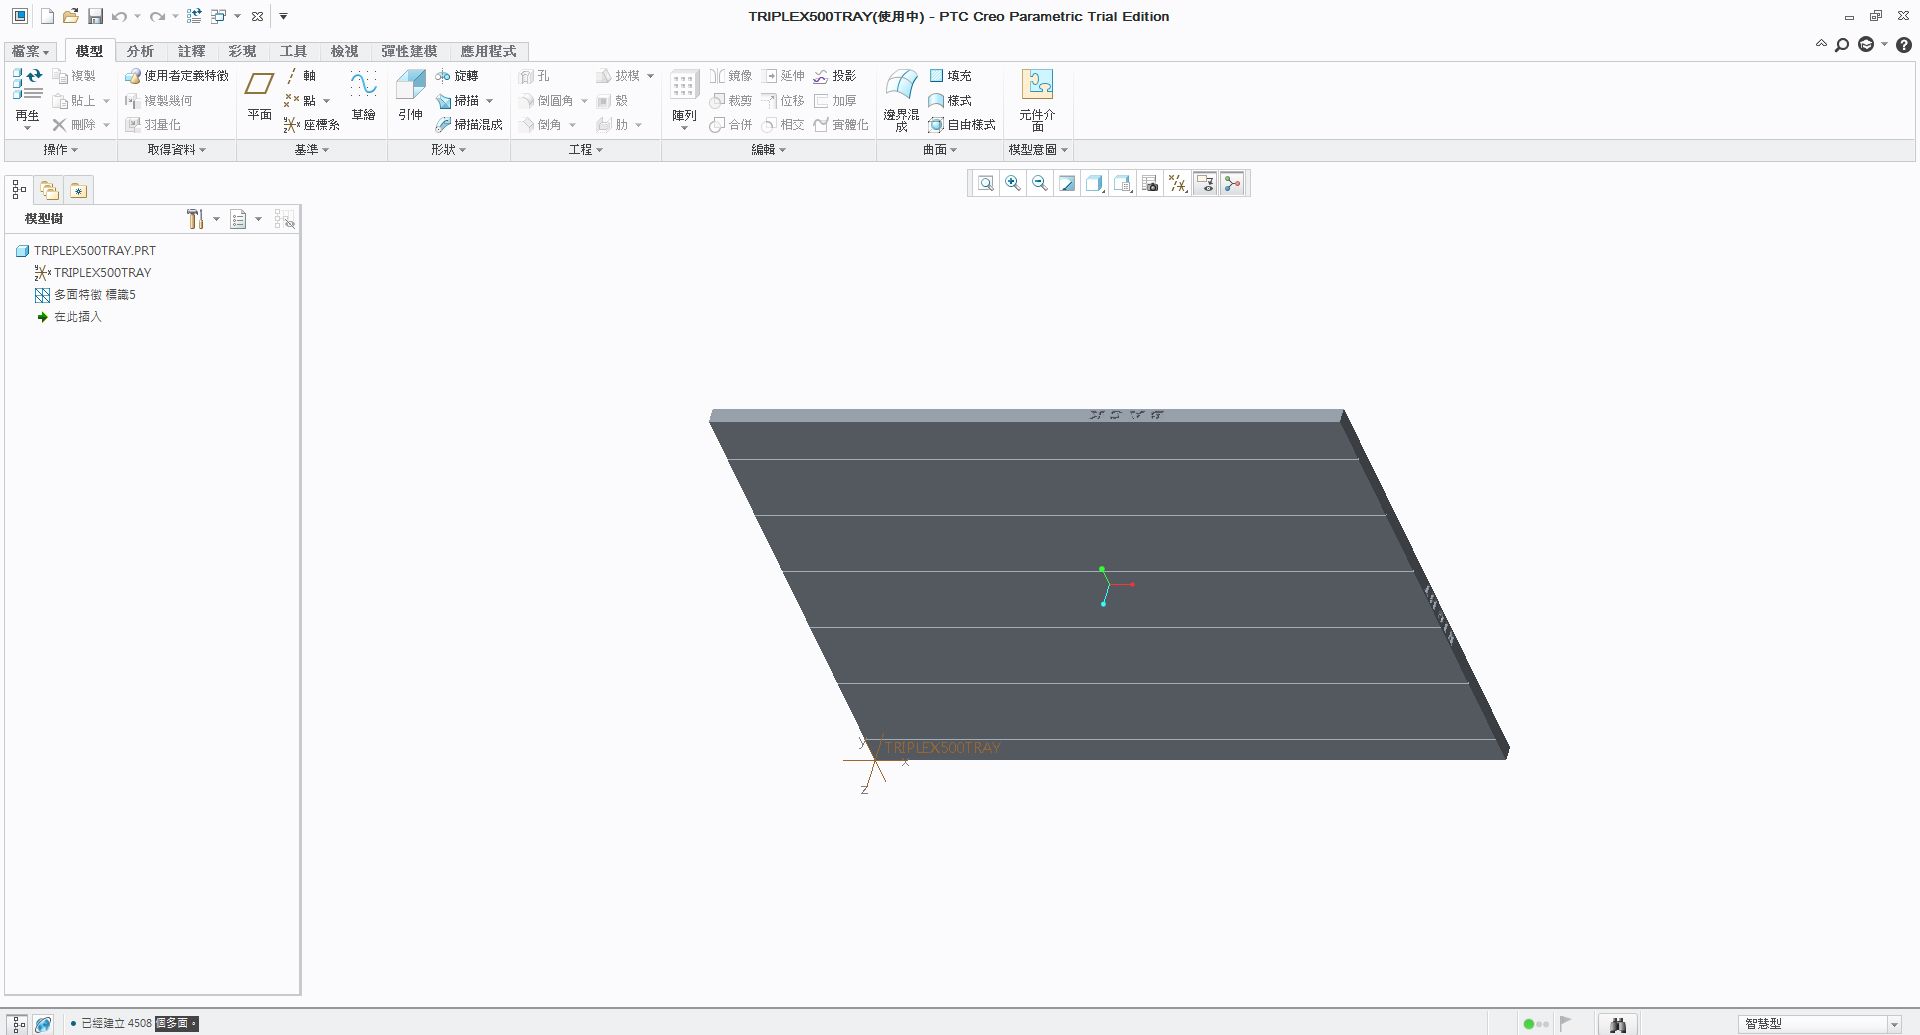Open Component Interface (元件介面)
1920x1035 pixels.
(1037, 100)
